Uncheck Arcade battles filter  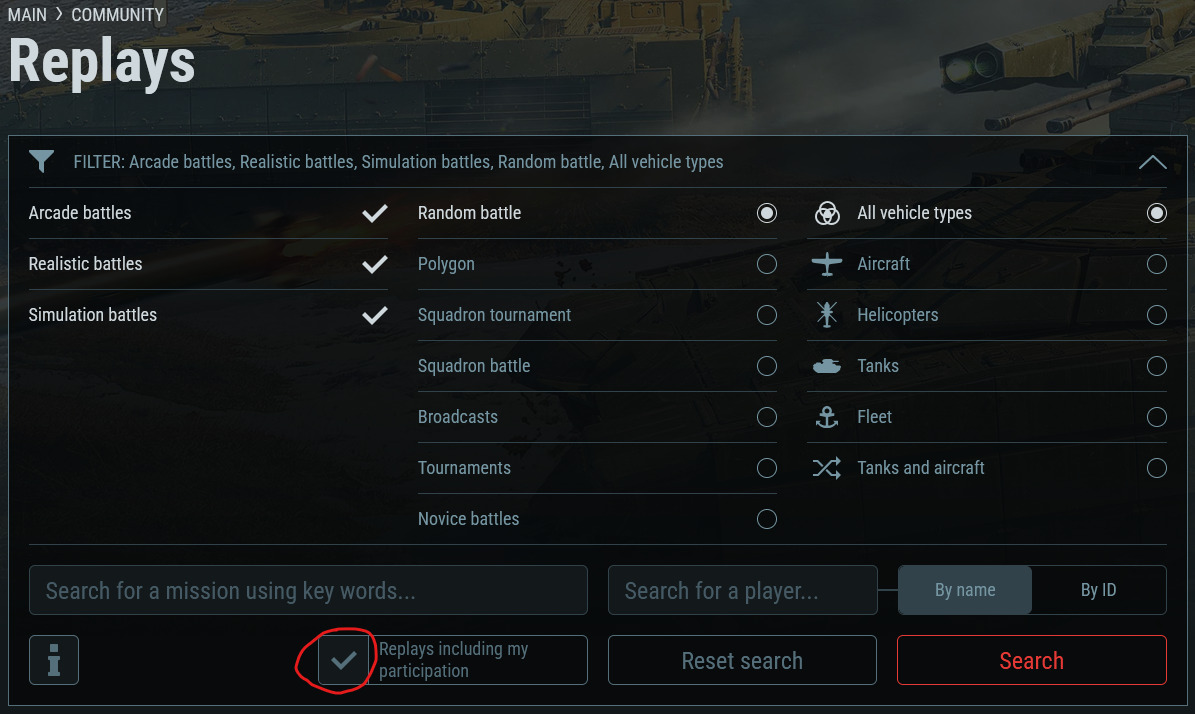[375, 213]
